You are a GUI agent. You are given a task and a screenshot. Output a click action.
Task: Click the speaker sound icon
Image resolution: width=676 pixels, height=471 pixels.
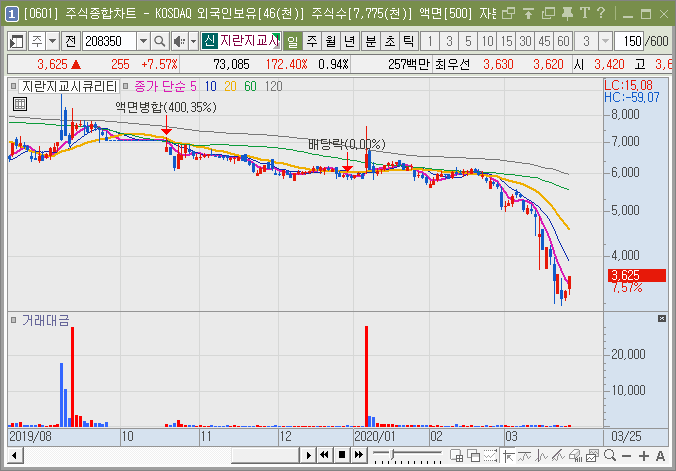179,41
